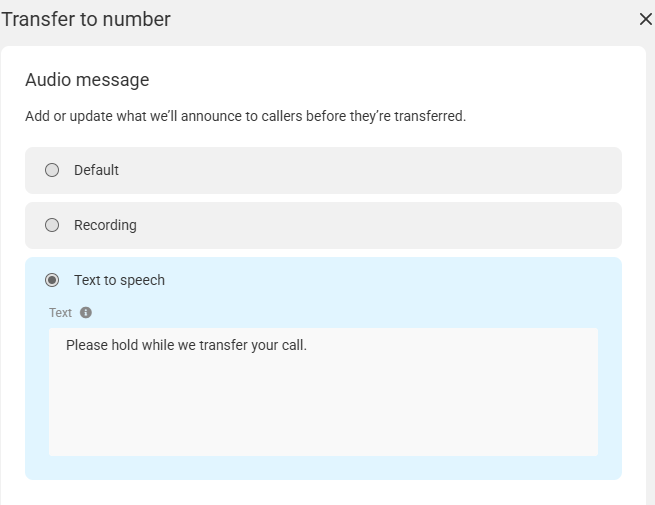
Task: Choose the Recording radio button
Action: [52, 225]
